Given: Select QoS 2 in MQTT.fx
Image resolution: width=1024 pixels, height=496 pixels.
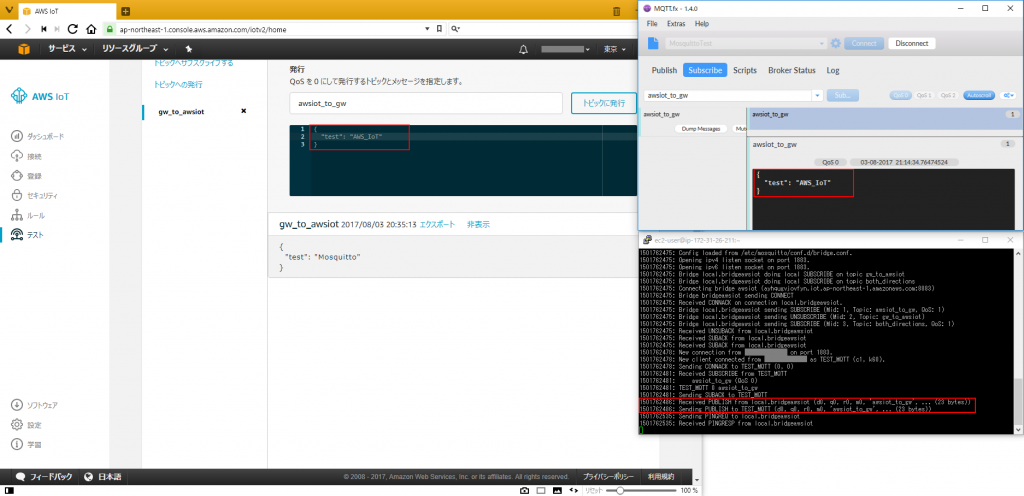Looking at the screenshot, I should pos(948,95).
